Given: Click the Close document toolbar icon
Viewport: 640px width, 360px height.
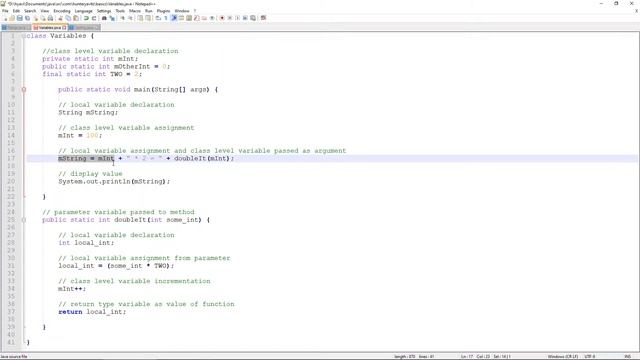Looking at the screenshot, I should [x=36, y=18].
